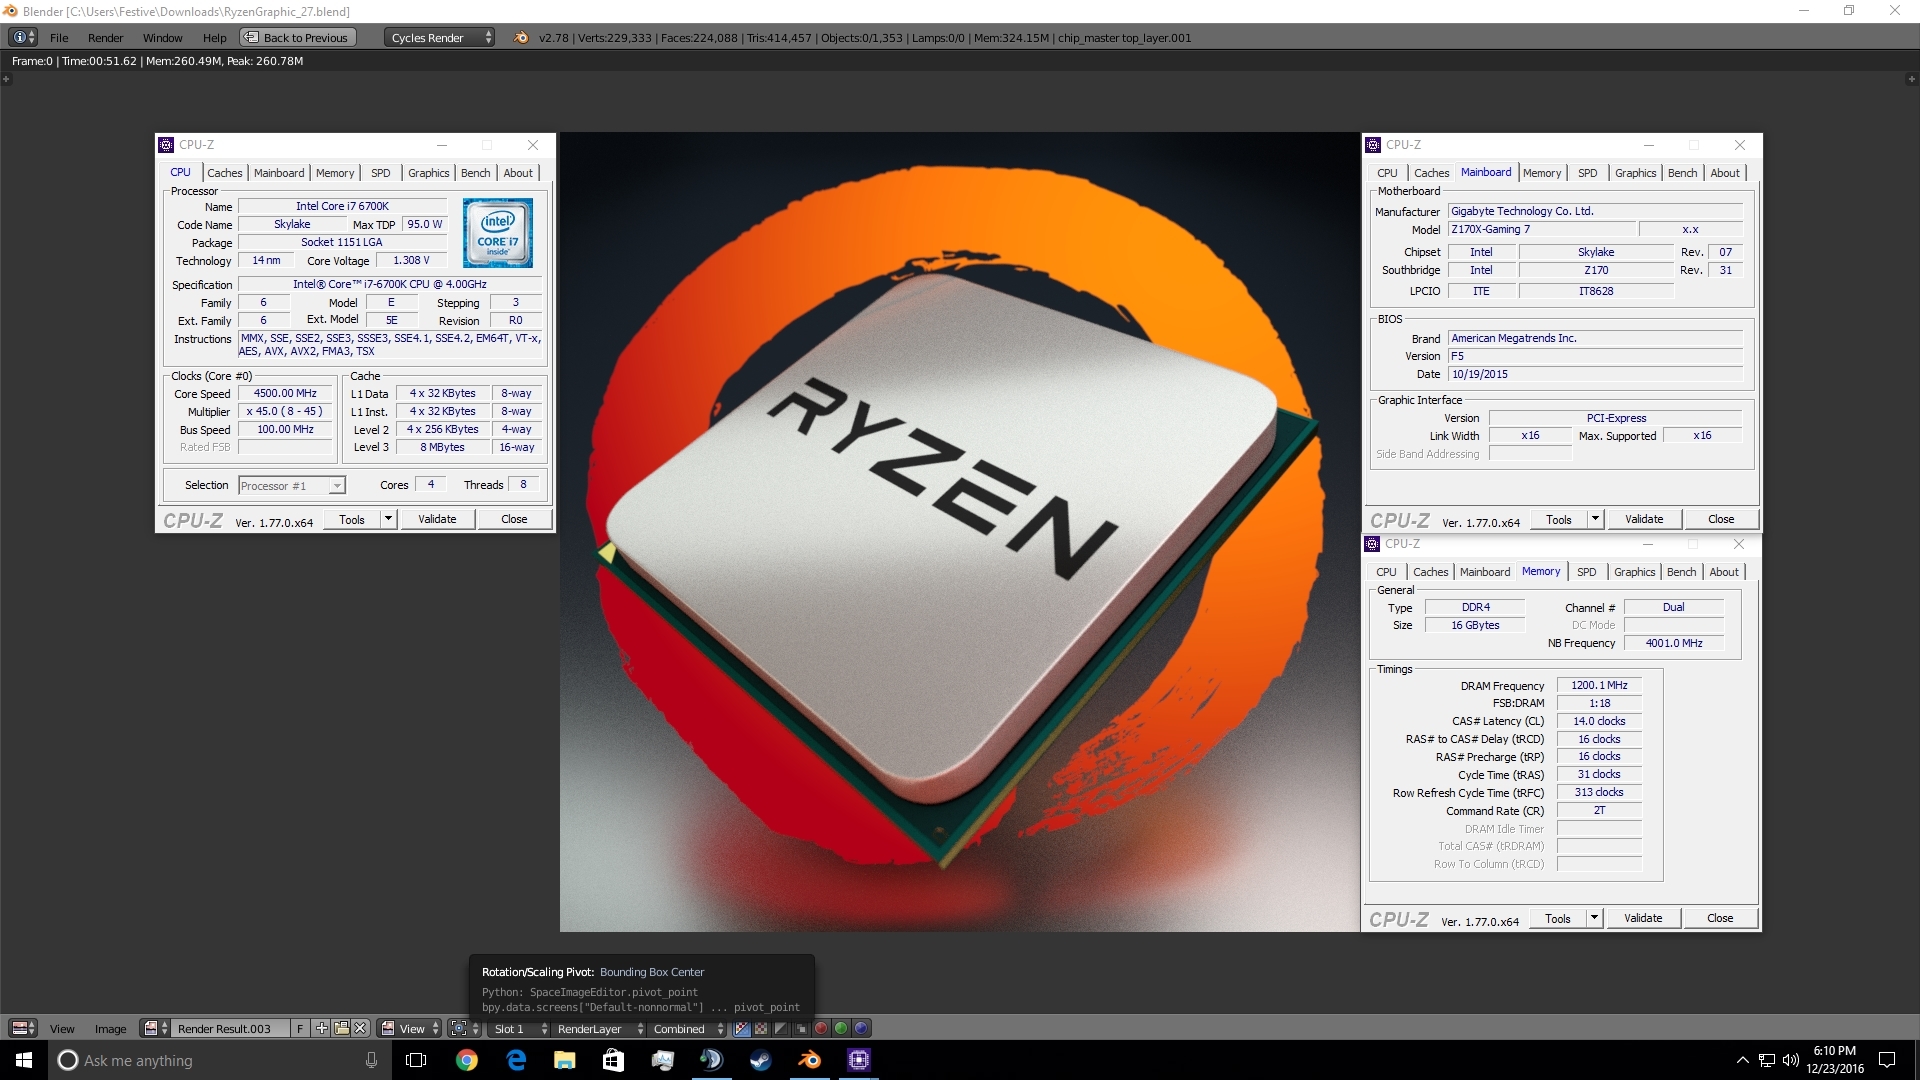Screen dimensions: 1920x1080
Task: Open Google Chrome from the taskbar
Action: [466, 1060]
